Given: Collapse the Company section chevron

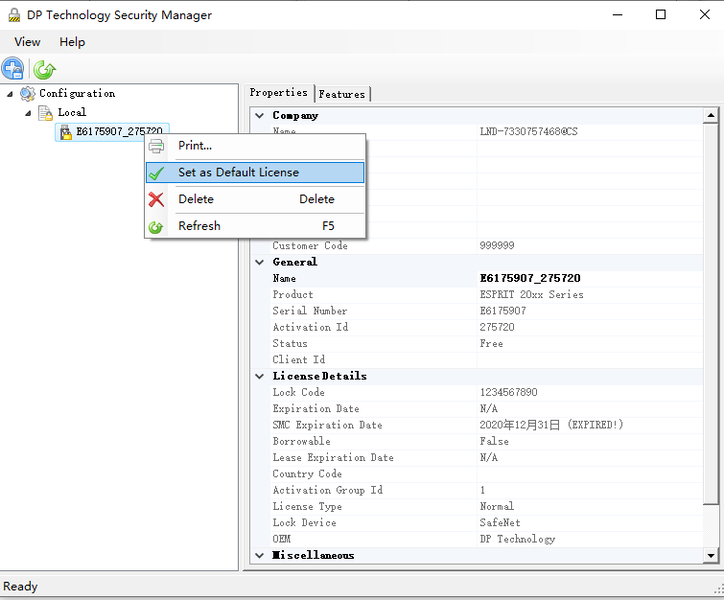Looking at the screenshot, I should [259, 115].
